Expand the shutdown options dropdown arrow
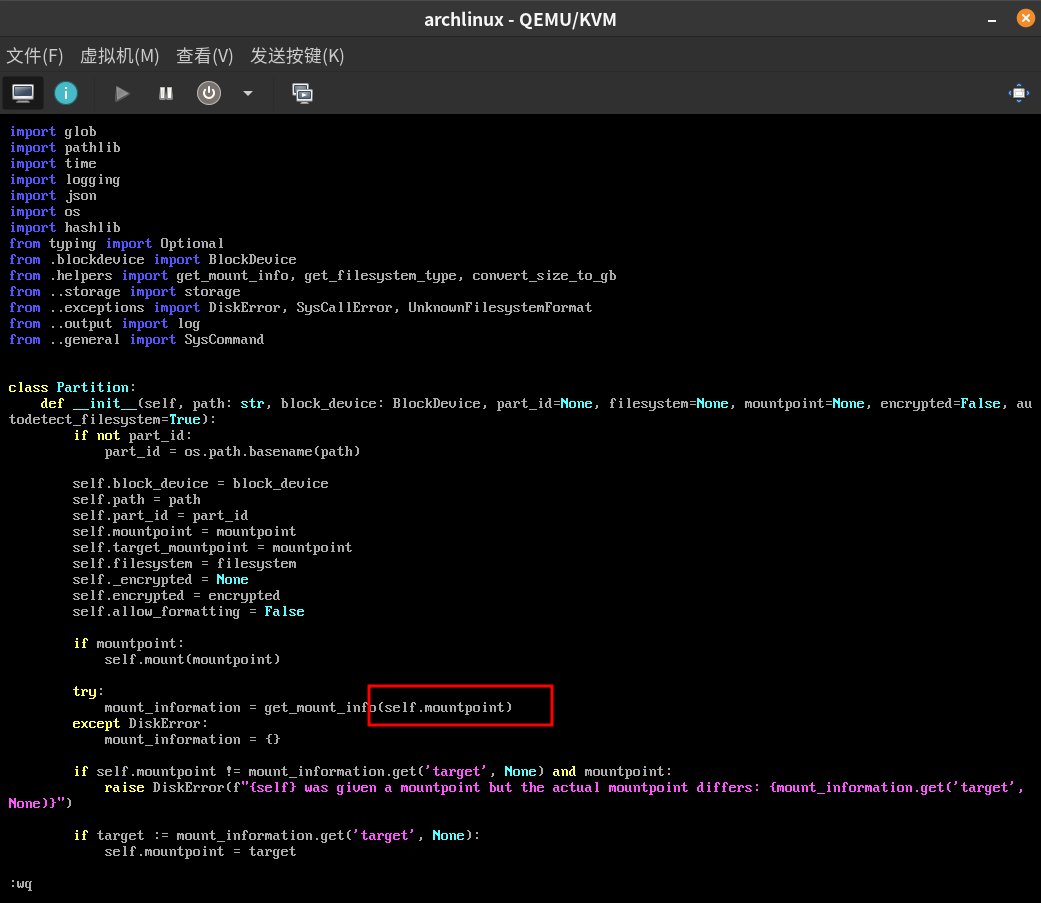The image size is (1041, 903). coord(248,93)
